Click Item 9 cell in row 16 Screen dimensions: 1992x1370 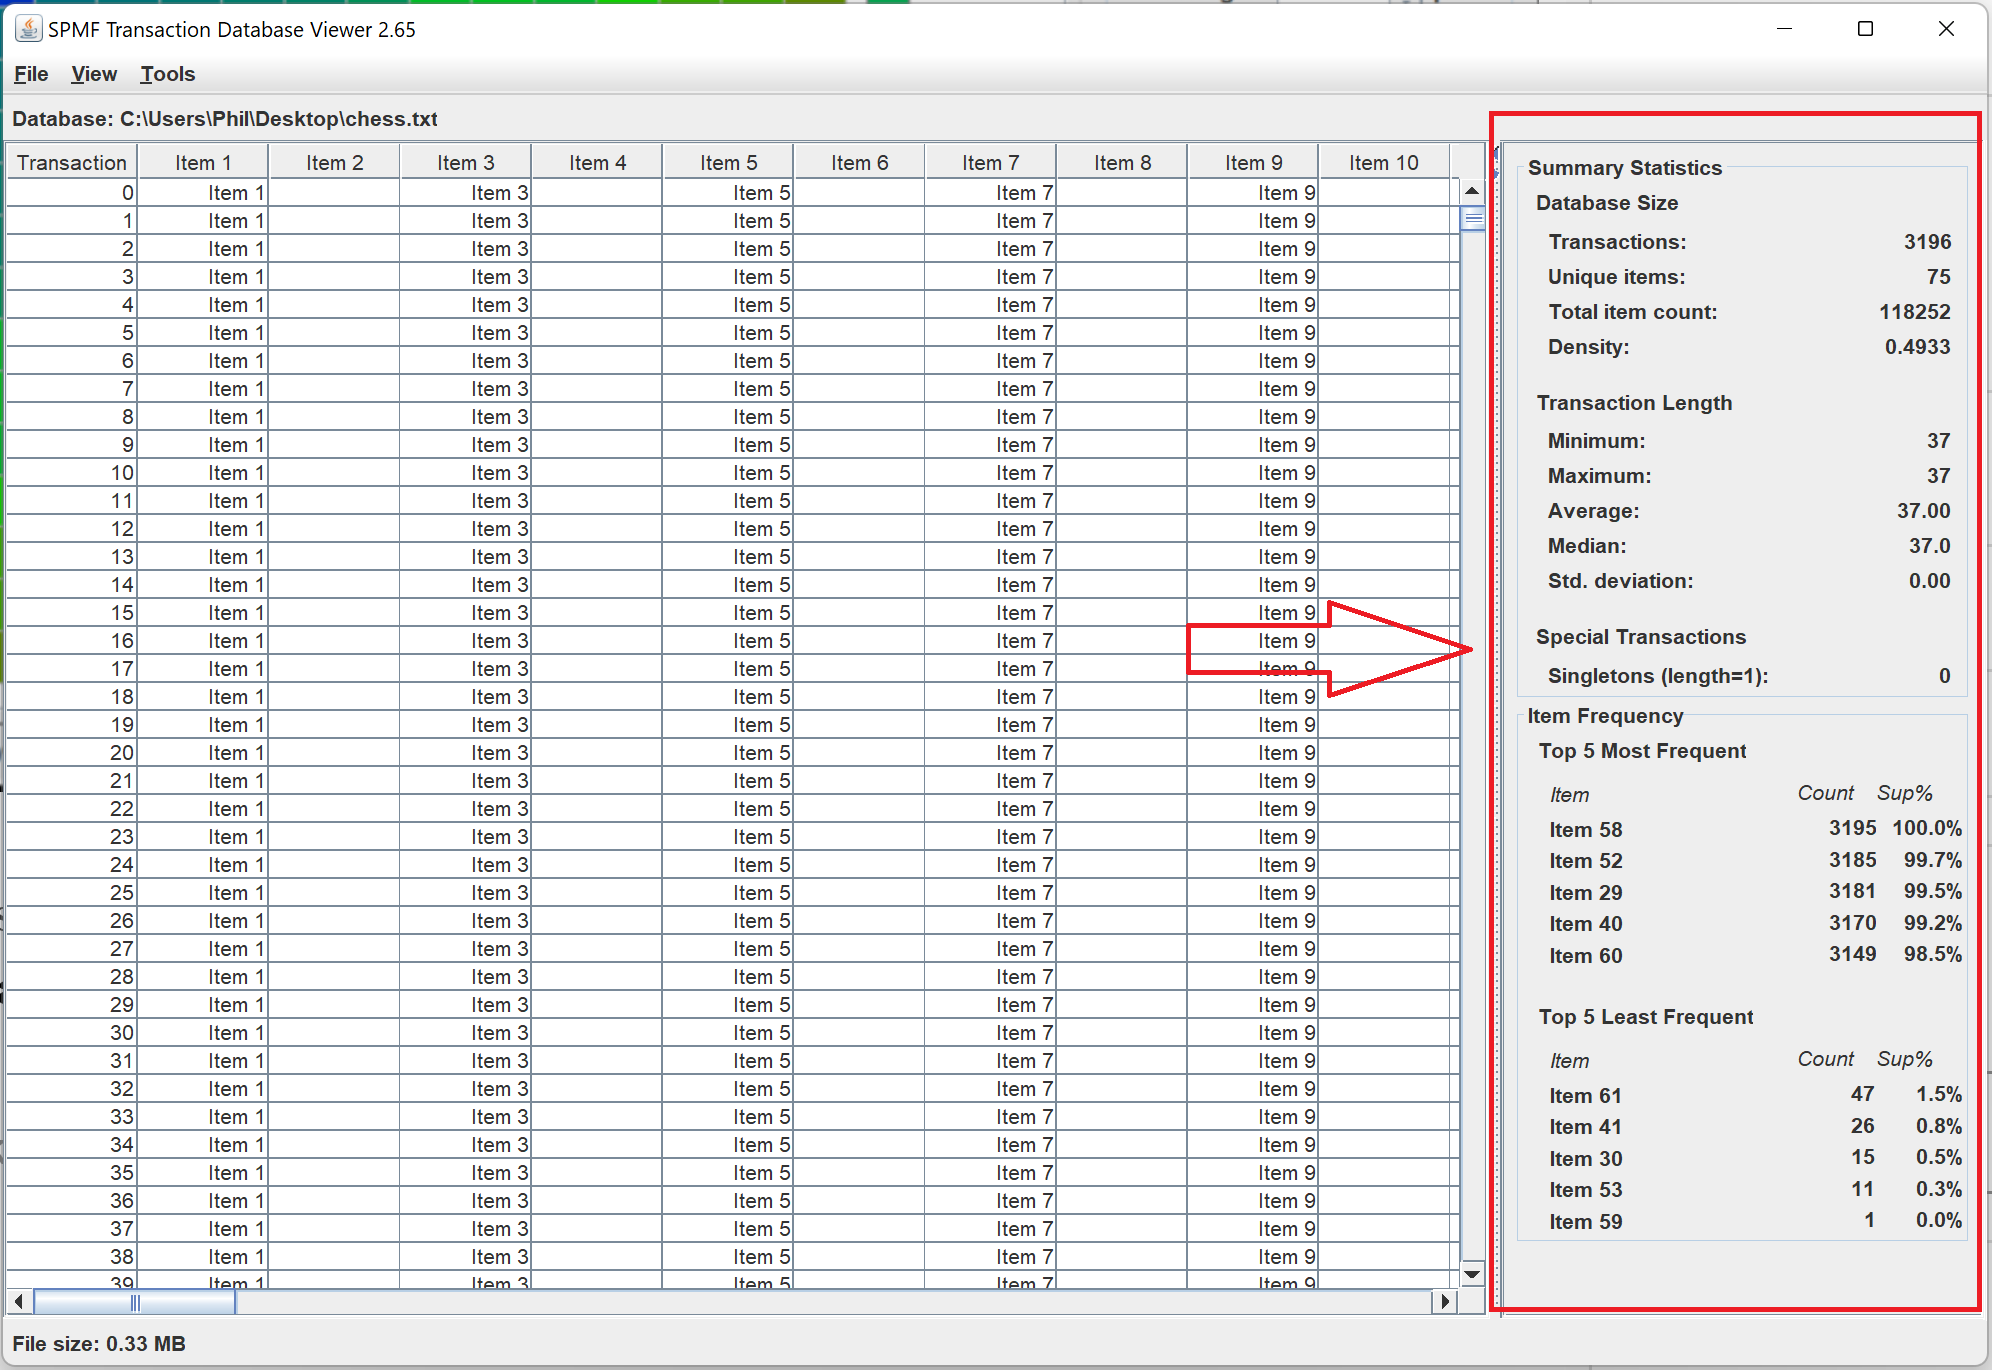[x=1255, y=641]
